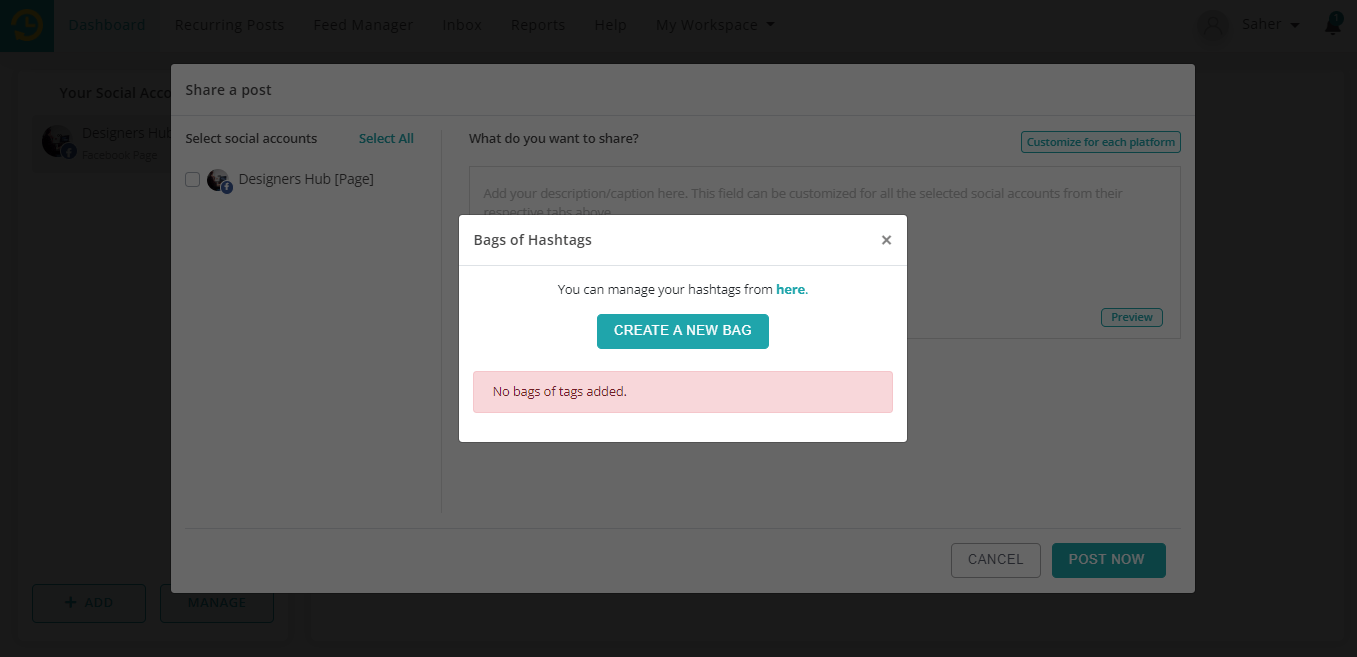Click the user profile avatar icon

click(1212, 24)
